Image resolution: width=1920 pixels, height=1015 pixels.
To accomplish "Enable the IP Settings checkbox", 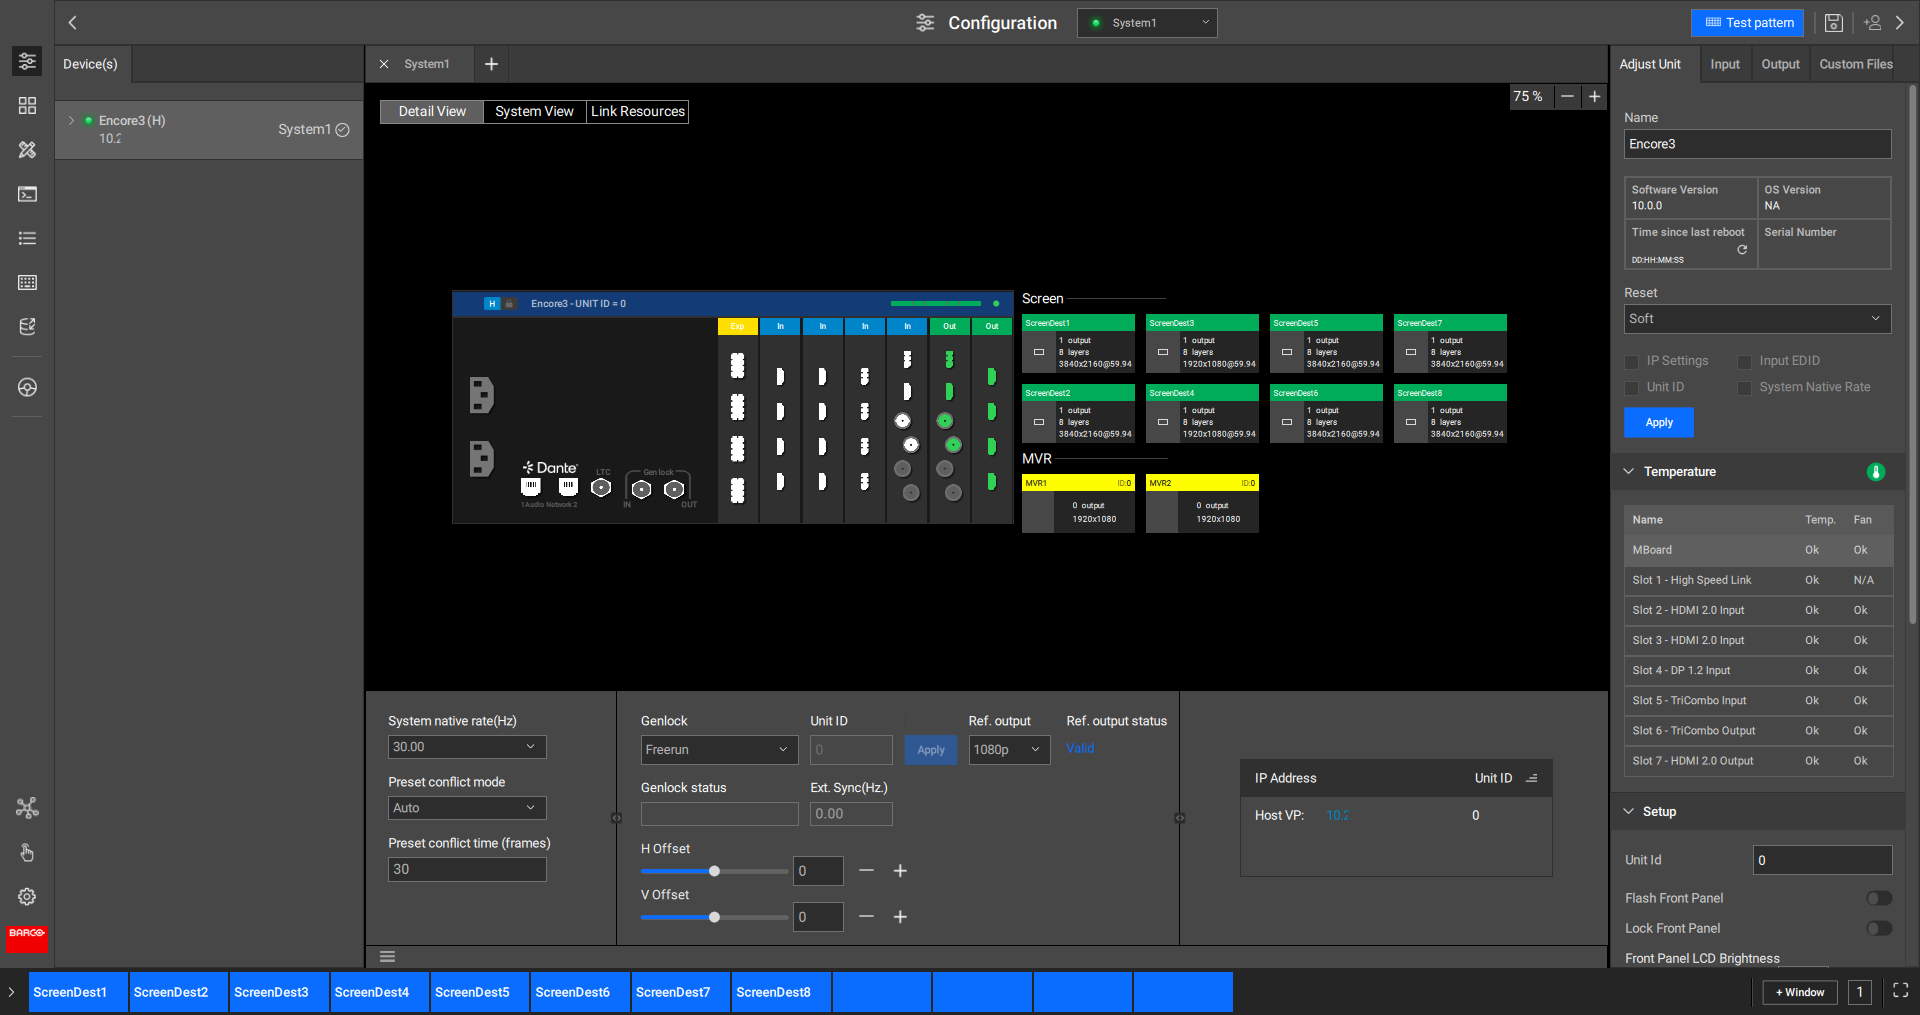I will (1632, 362).
